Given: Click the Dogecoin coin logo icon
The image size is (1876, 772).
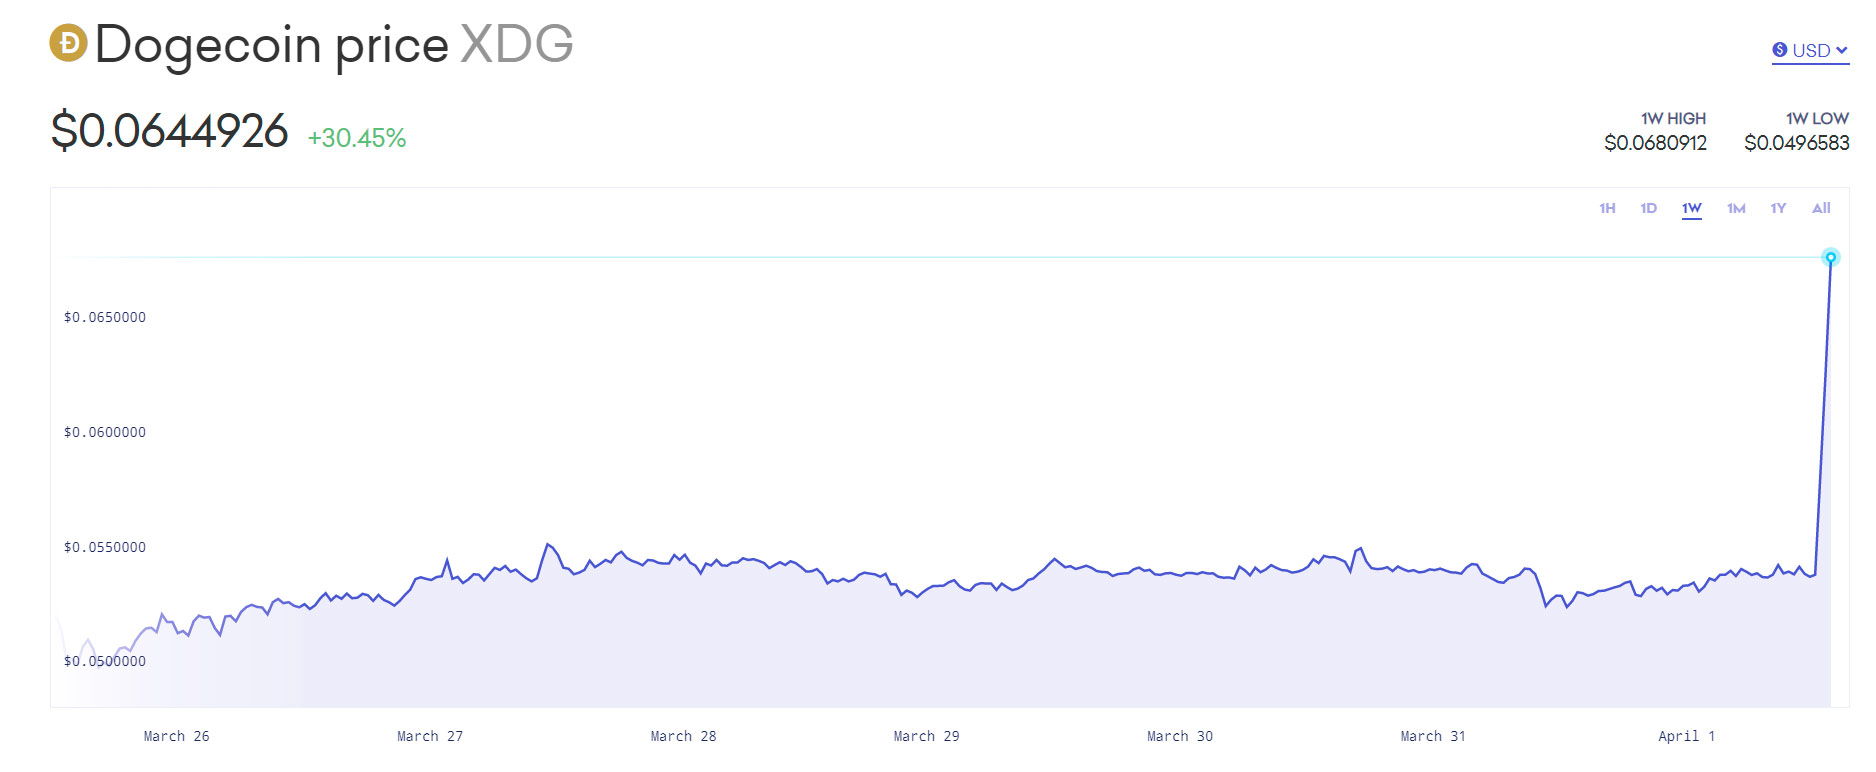Looking at the screenshot, I should click(69, 43).
